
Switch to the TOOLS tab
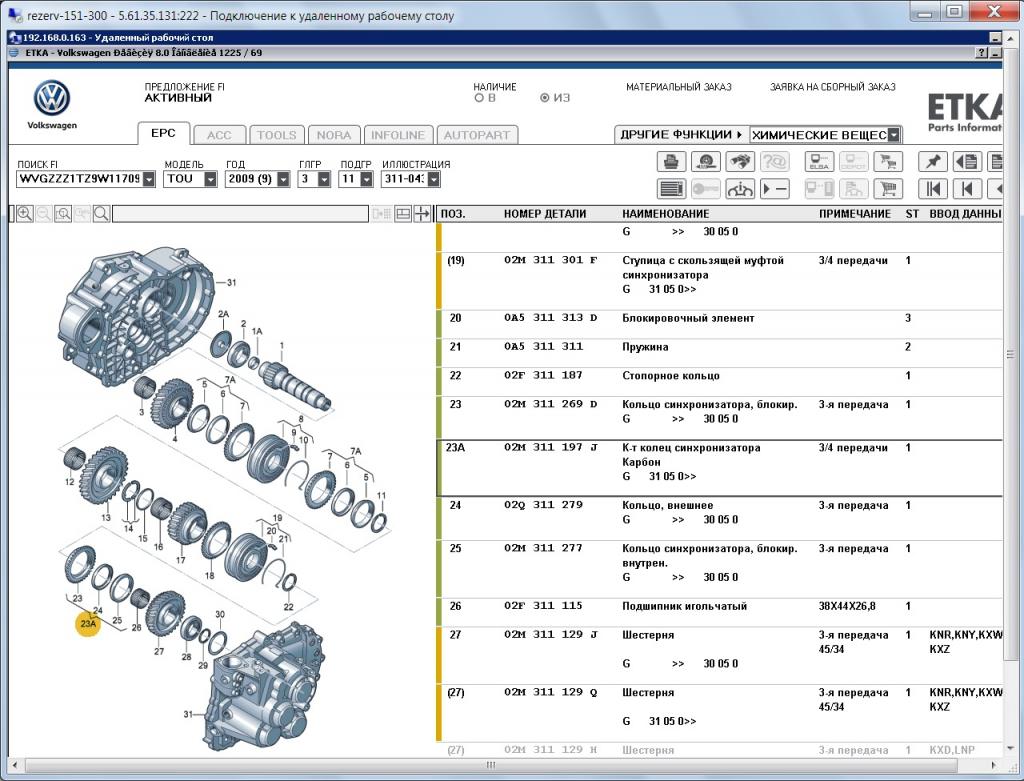coord(276,135)
